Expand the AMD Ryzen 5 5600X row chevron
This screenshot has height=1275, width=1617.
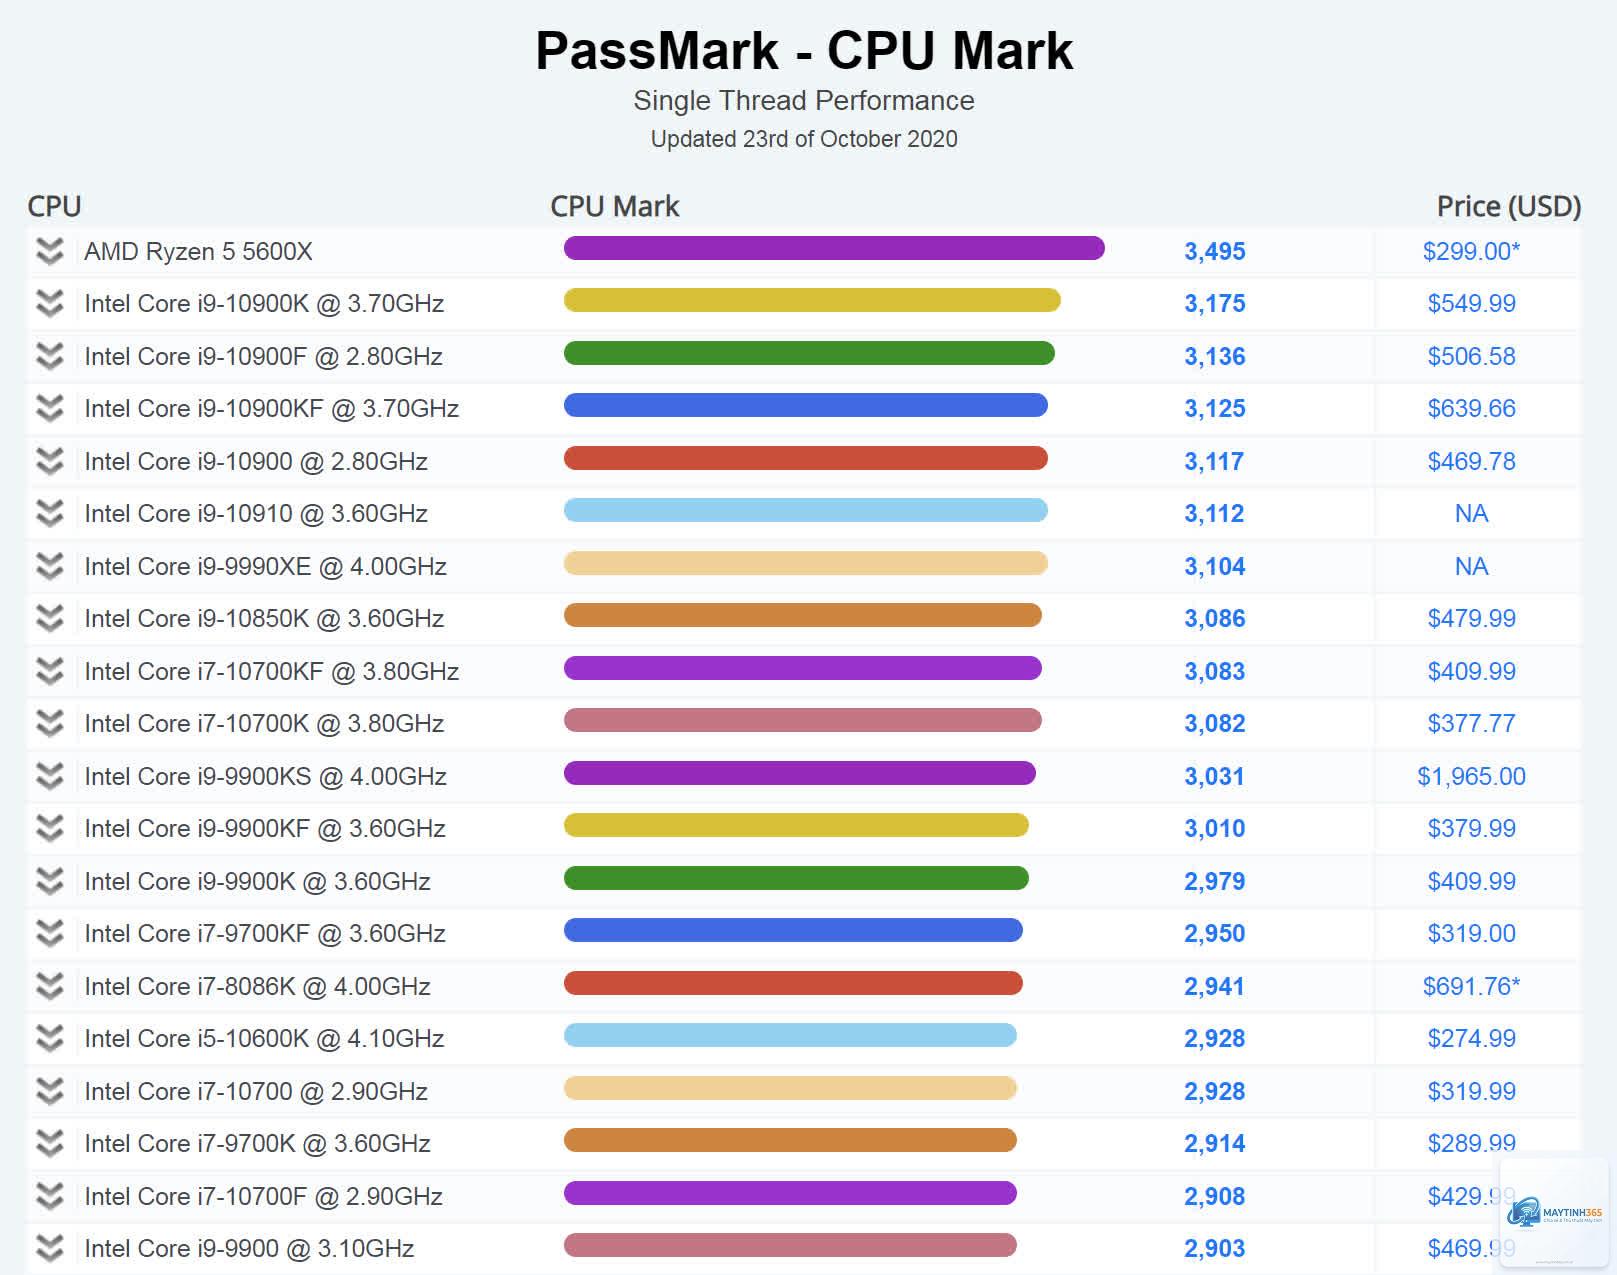(49, 251)
